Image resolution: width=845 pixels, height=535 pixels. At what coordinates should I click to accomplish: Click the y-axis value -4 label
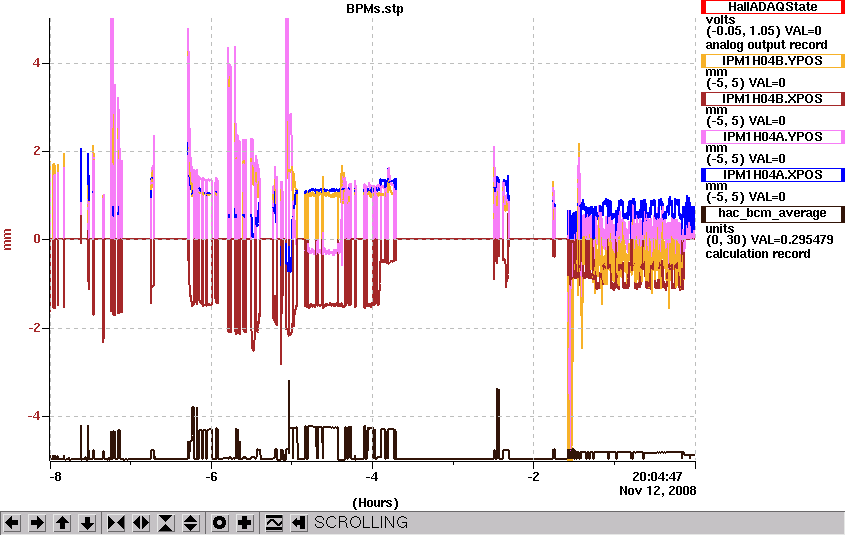pyautogui.click(x=34, y=416)
